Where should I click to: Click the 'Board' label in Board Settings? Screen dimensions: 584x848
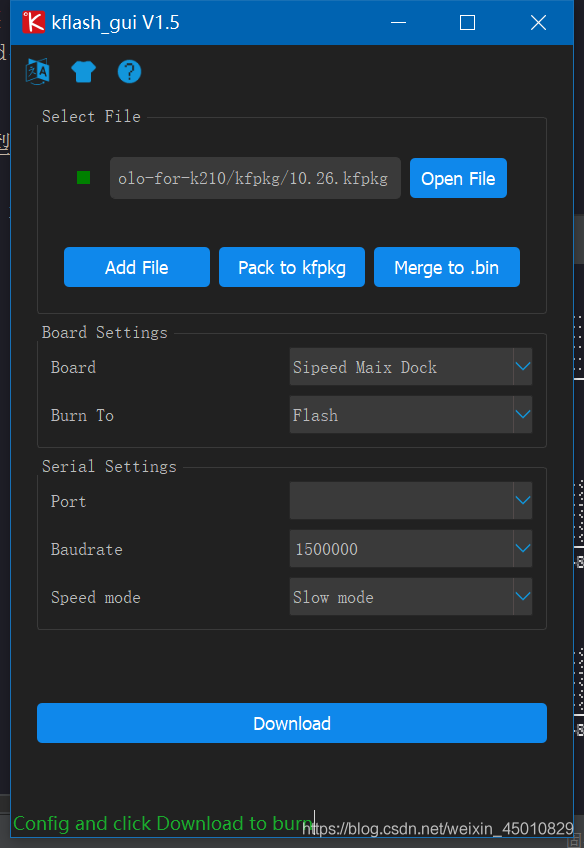pos(73,367)
